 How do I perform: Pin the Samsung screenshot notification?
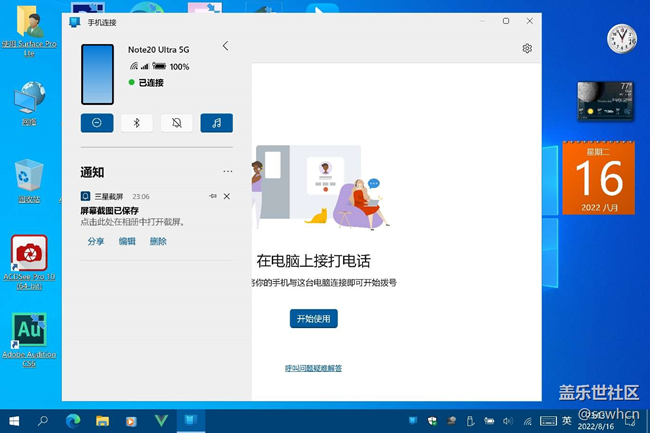pyautogui.click(x=212, y=196)
